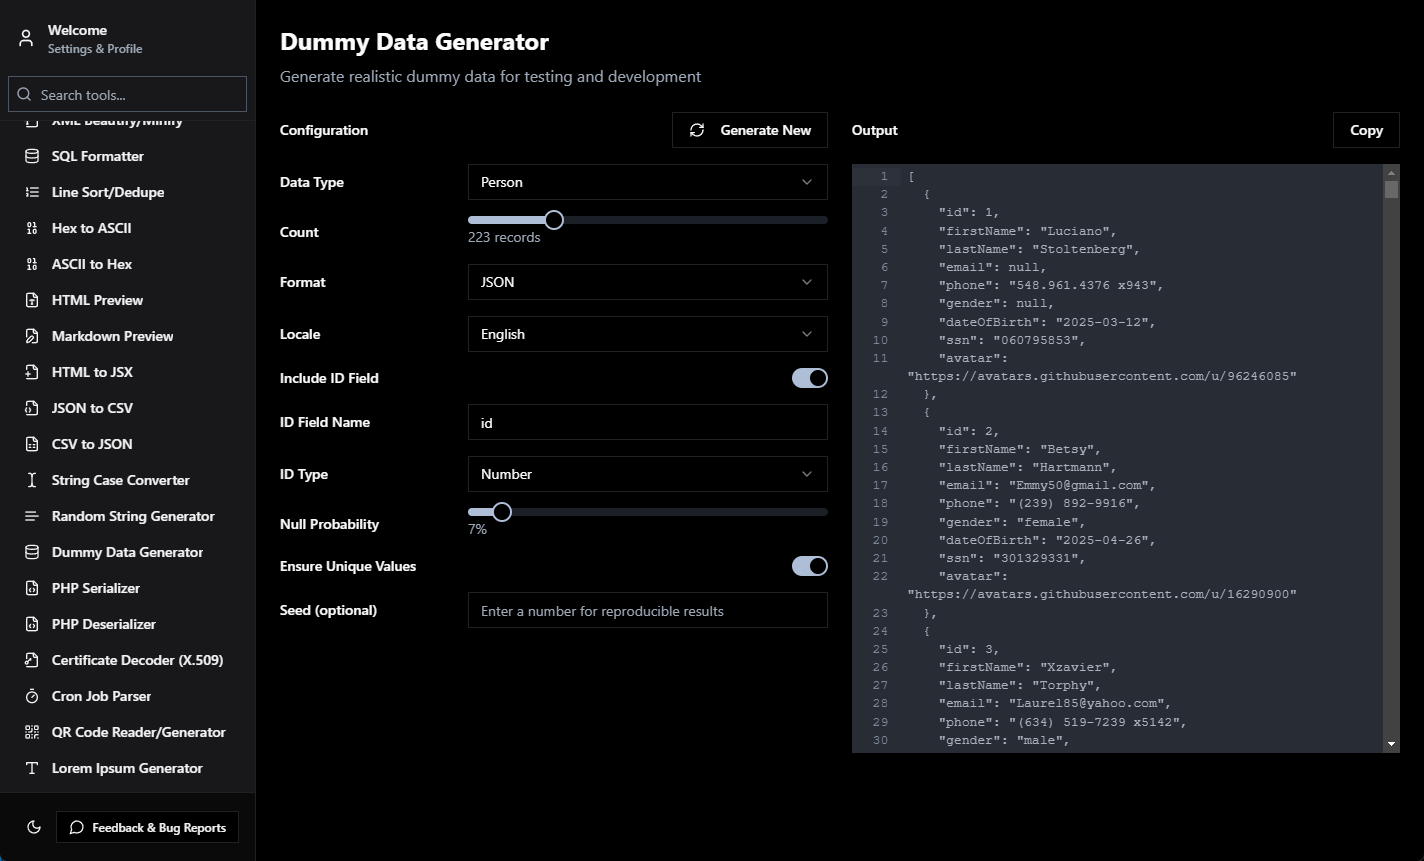Viewport: 1424px width, 861px height.
Task: Turn off Ensure Unique Values toggle
Action: (810, 566)
